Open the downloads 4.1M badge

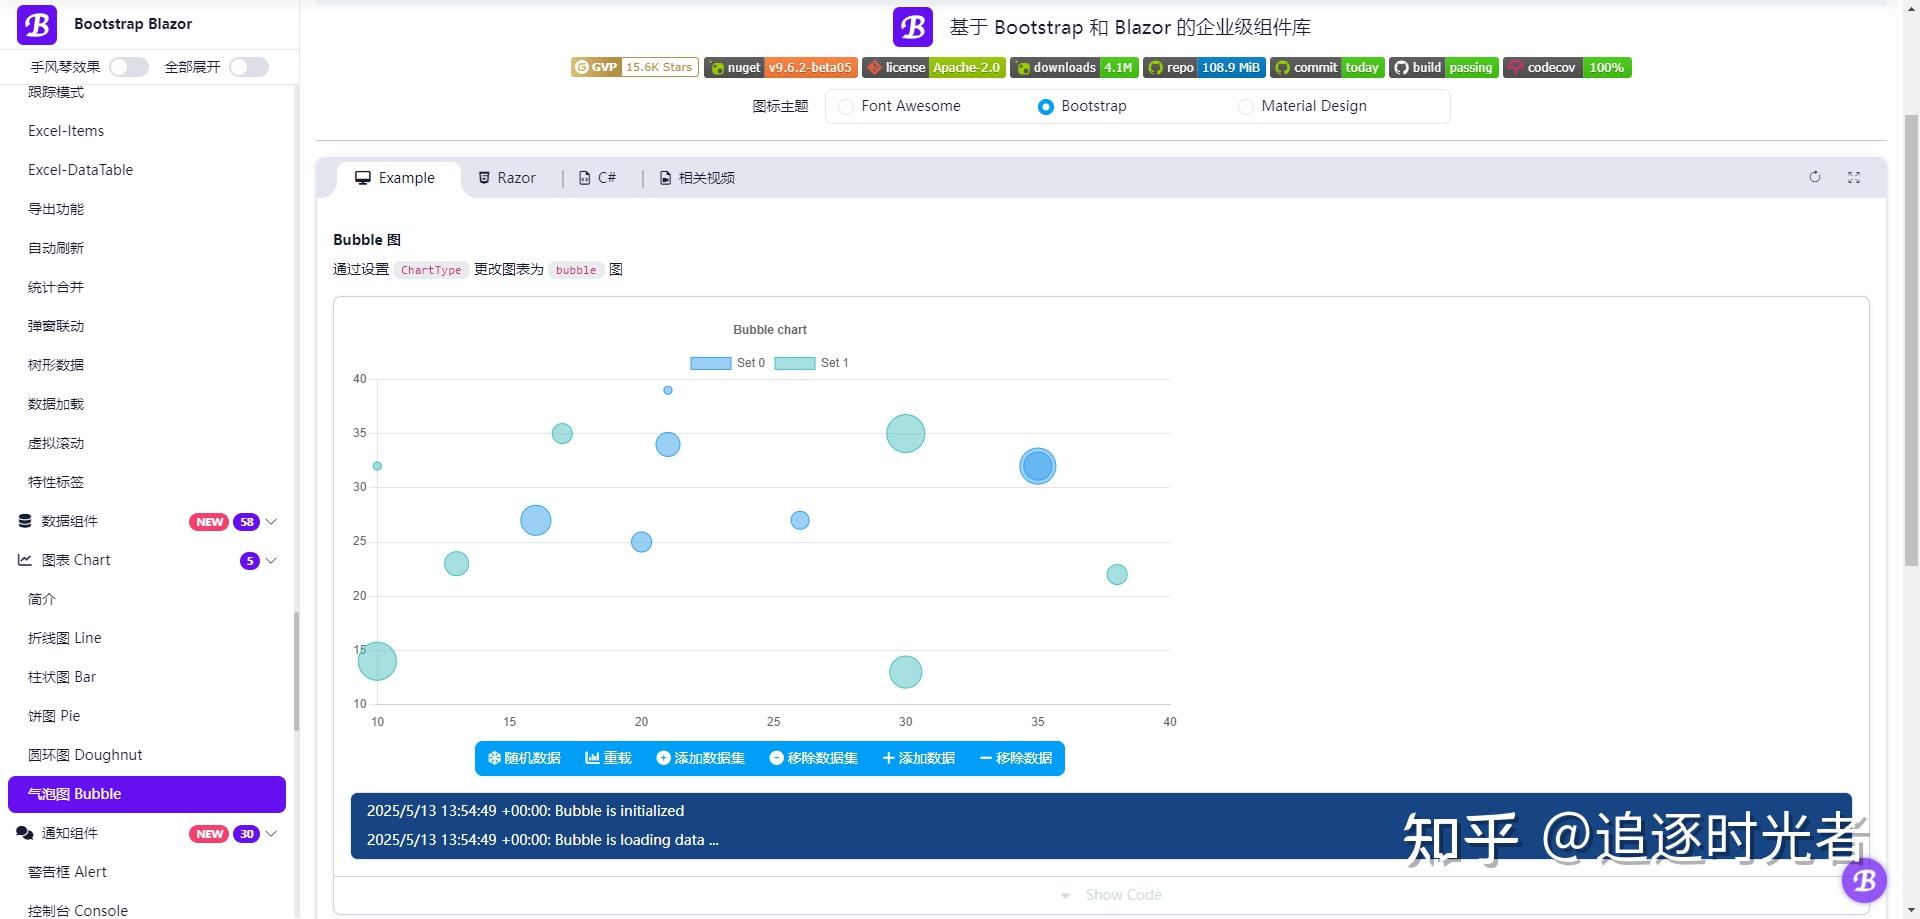click(x=1074, y=67)
